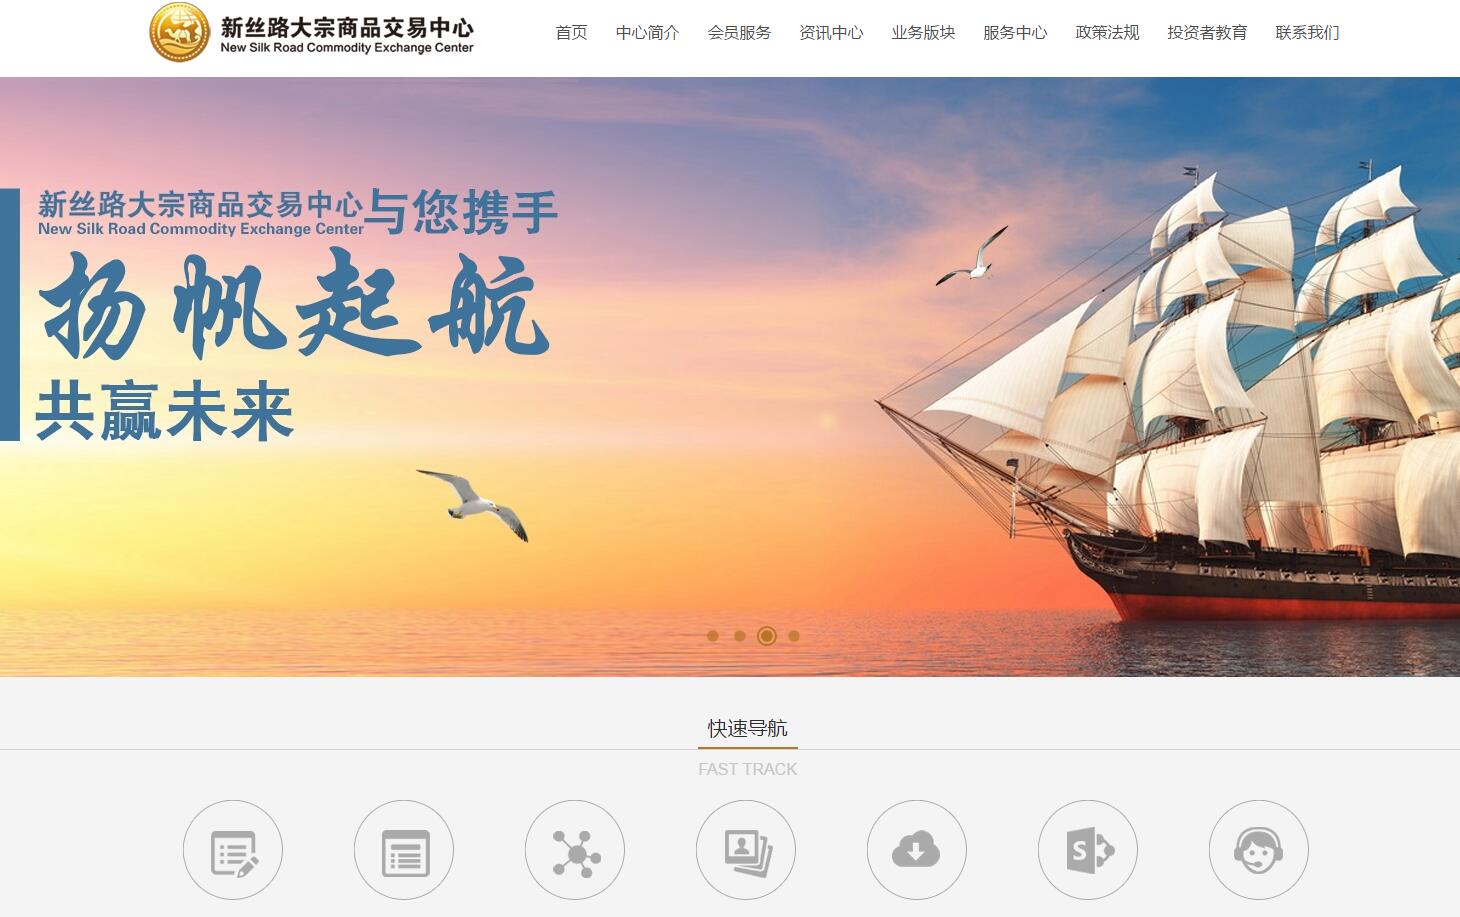Go to 会员服务 in navigation
Image resolution: width=1460 pixels, height=917 pixels.
pyautogui.click(x=740, y=33)
